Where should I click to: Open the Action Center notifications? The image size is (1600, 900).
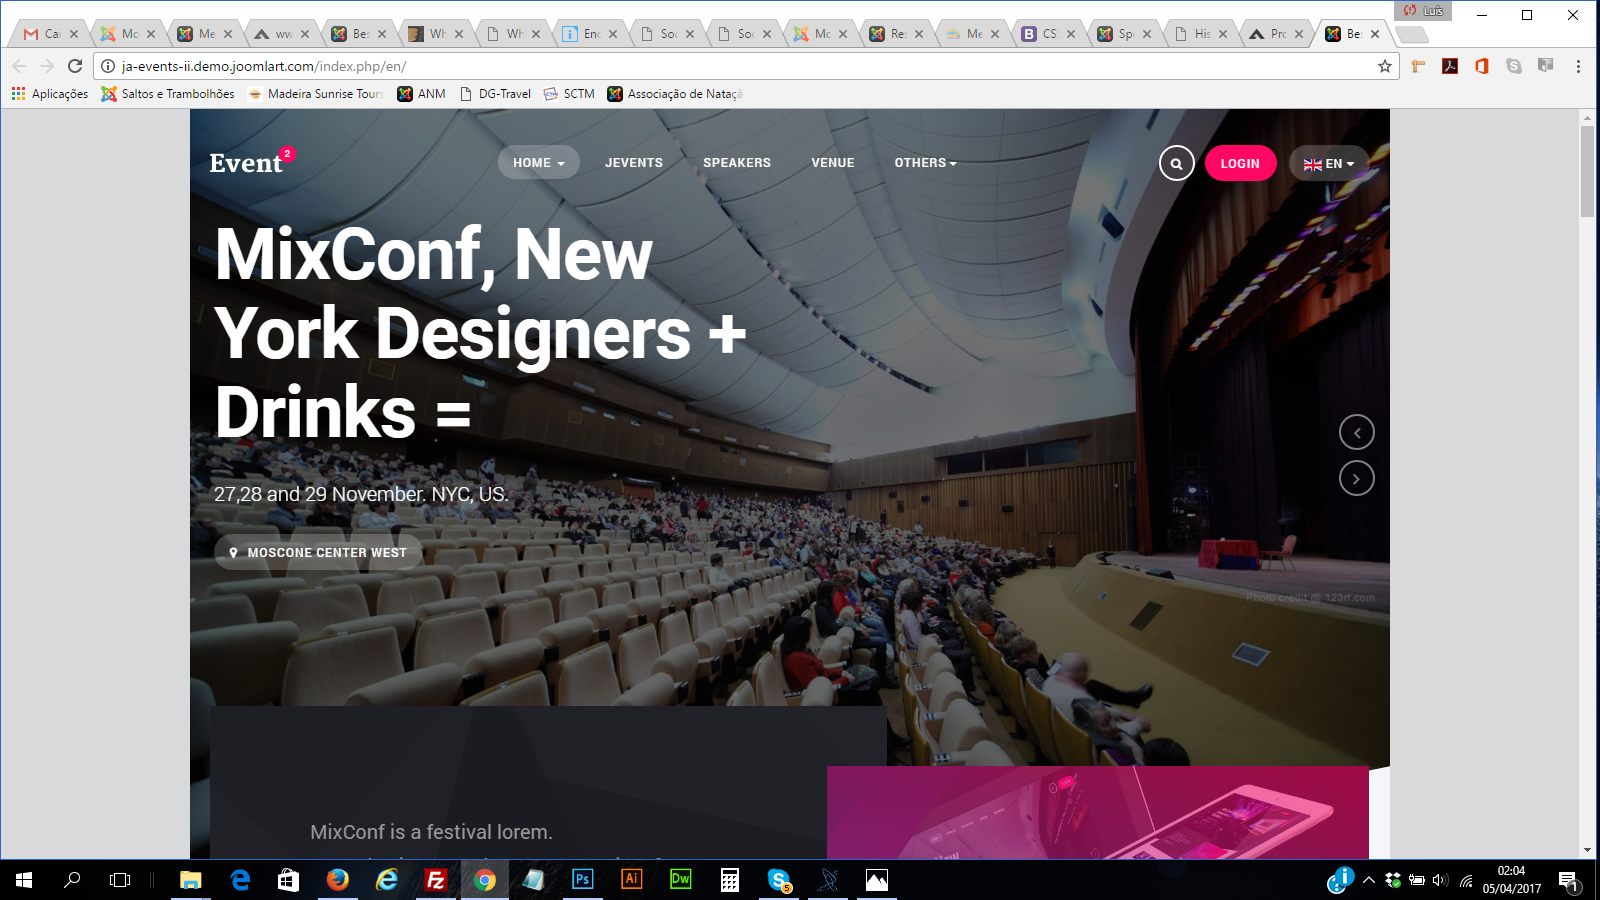click(1568, 881)
